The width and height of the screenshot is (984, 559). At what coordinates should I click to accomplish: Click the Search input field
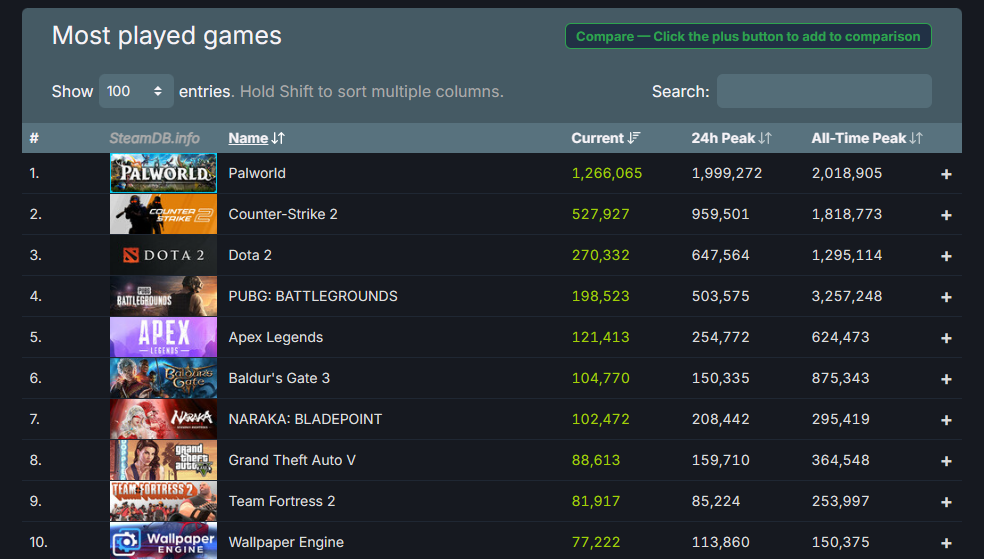pyautogui.click(x=824, y=91)
